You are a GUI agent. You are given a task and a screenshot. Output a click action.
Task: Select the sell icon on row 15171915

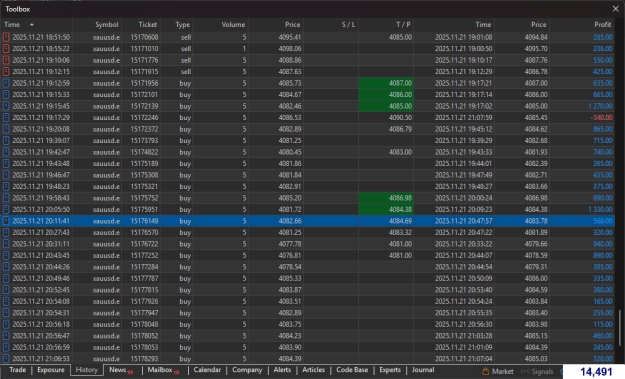[6, 72]
